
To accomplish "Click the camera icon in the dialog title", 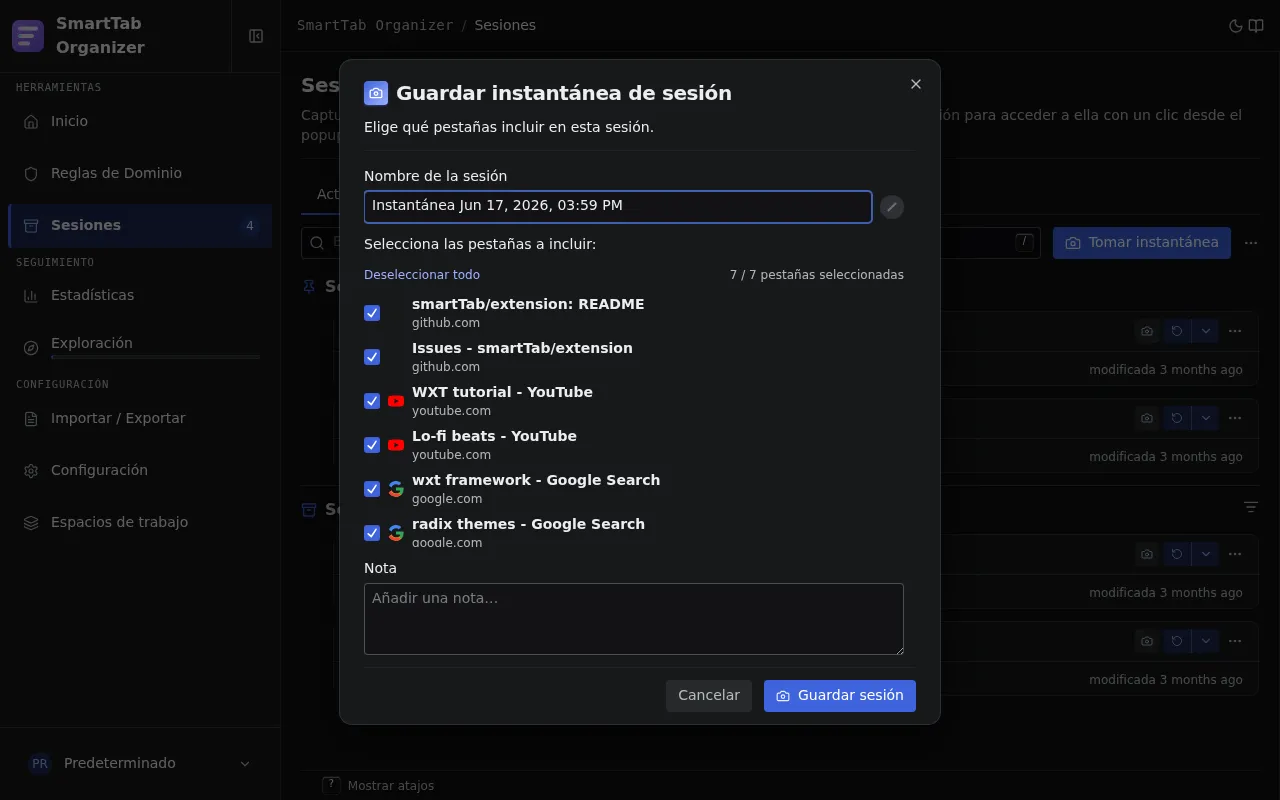I will click(376, 93).
